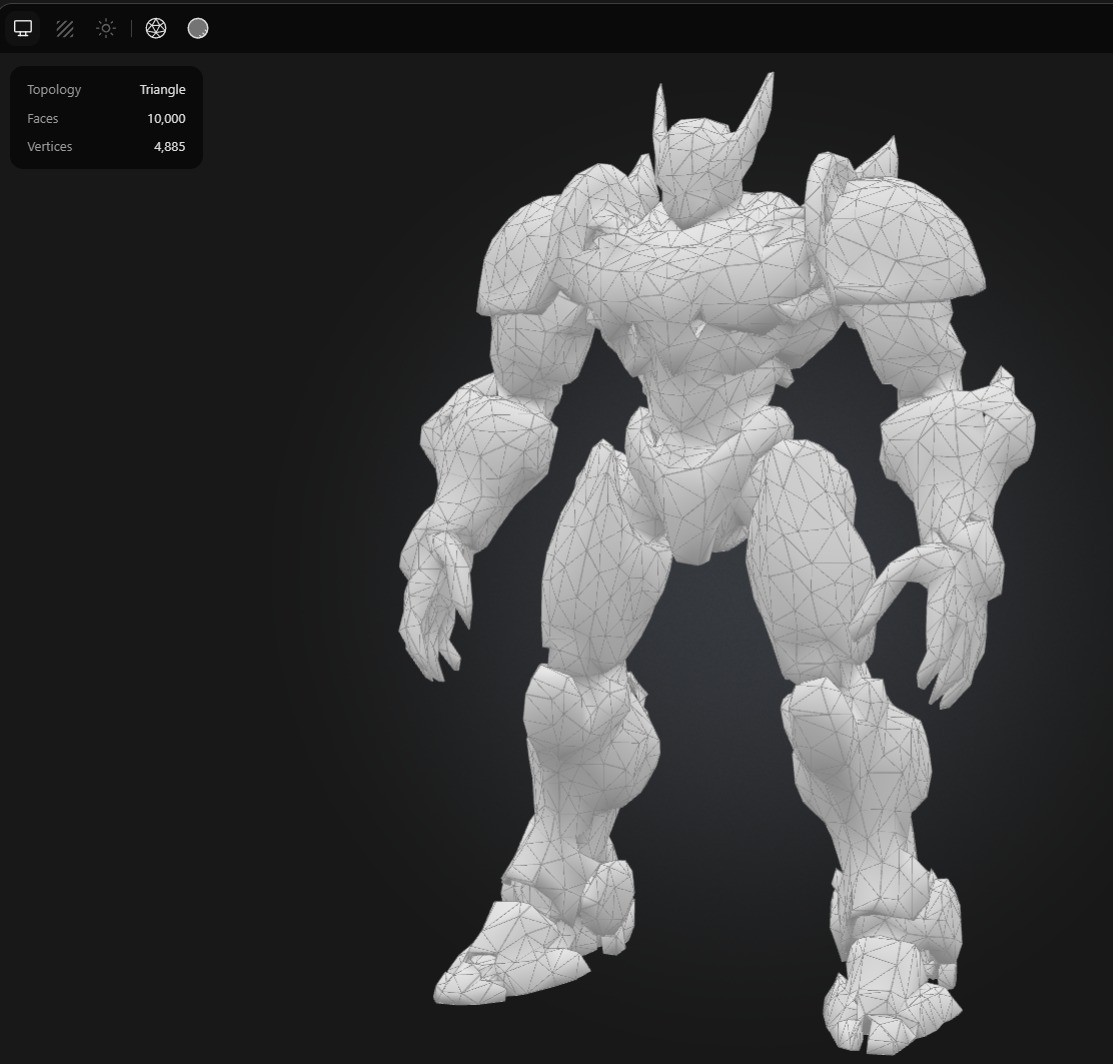Click the Topology label
This screenshot has width=1113, height=1064.
tap(54, 89)
